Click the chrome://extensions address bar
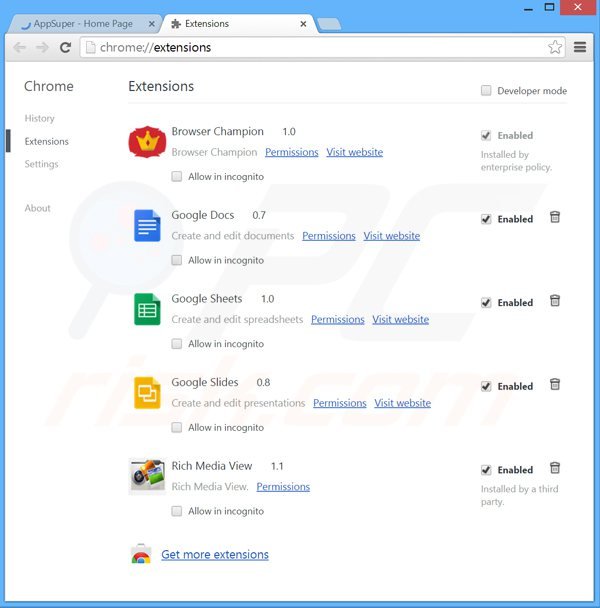Image resolution: width=600 pixels, height=608 pixels. point(322,47)
